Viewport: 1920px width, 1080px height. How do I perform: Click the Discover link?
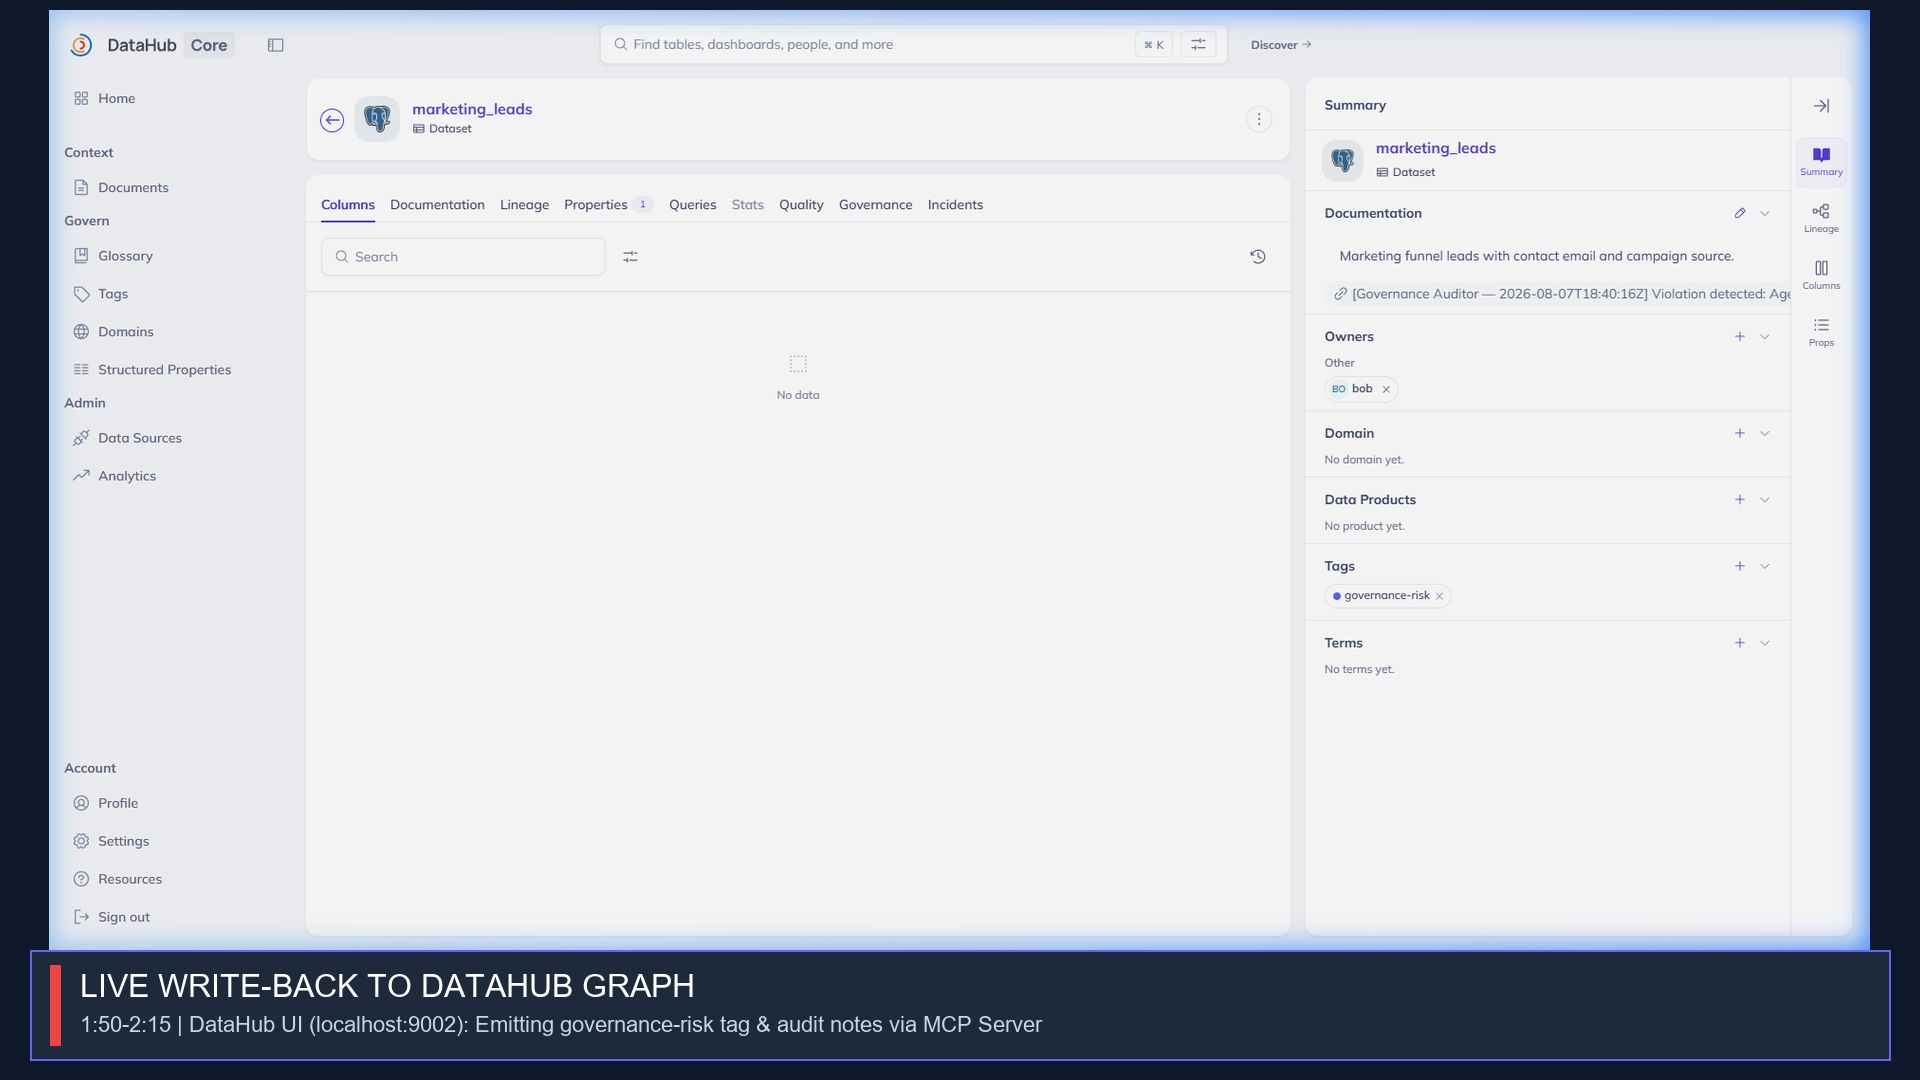point(1281,45)
